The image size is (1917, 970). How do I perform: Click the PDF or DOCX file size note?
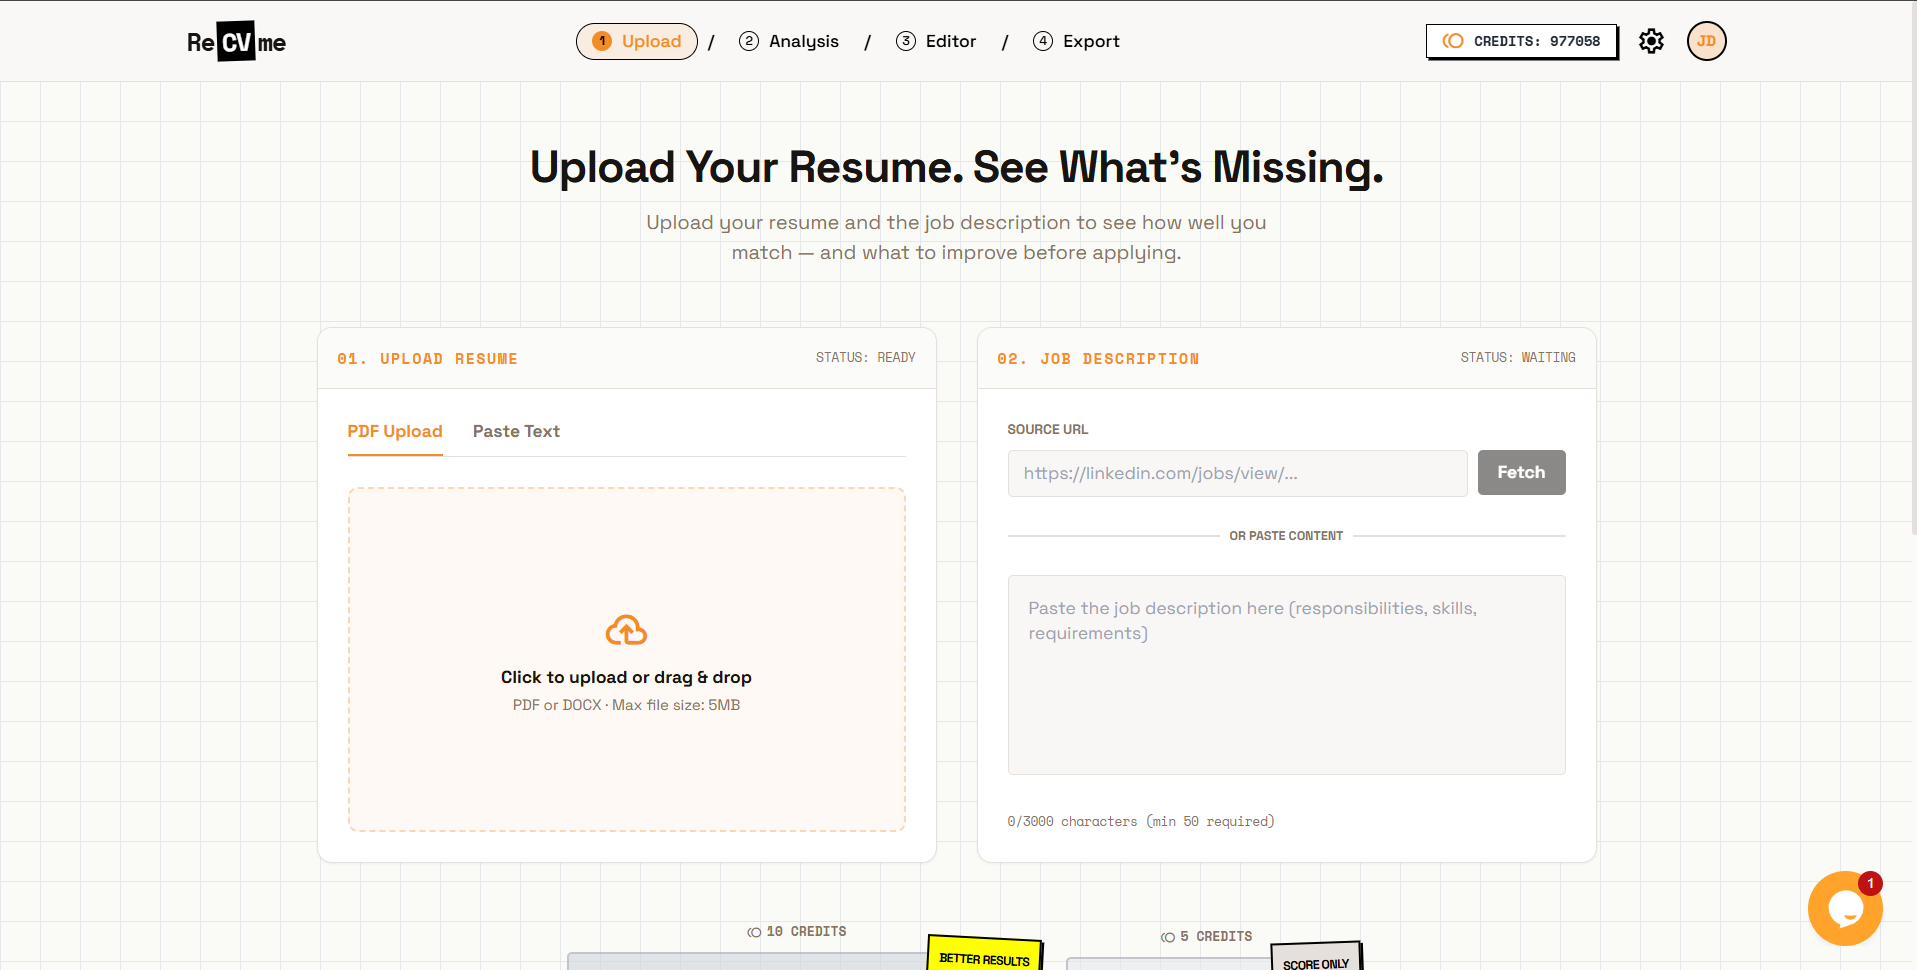(626, 705)
